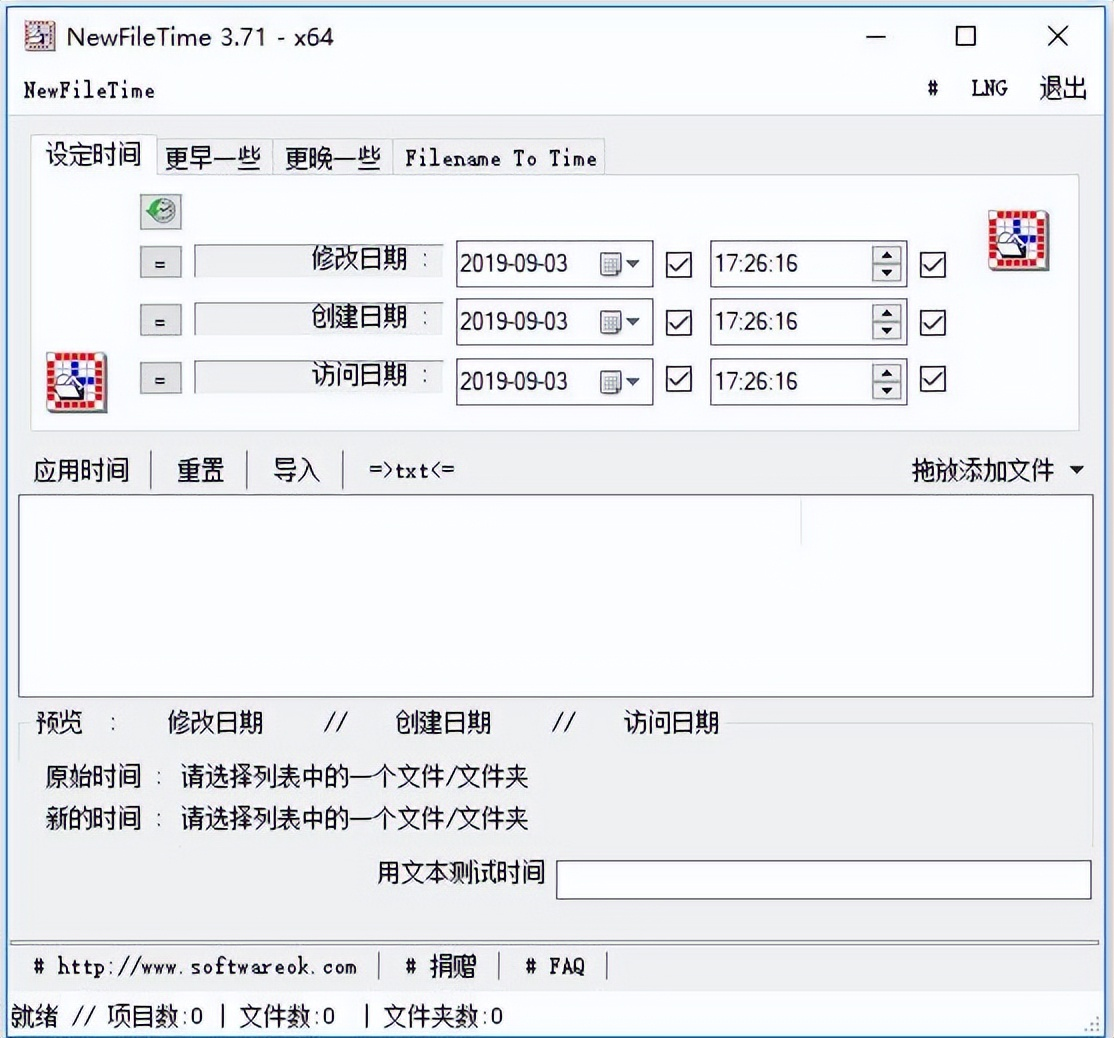Click inside the empty file list area
The height and width of the screenshot is (1038, 1114).
[556, 595]
